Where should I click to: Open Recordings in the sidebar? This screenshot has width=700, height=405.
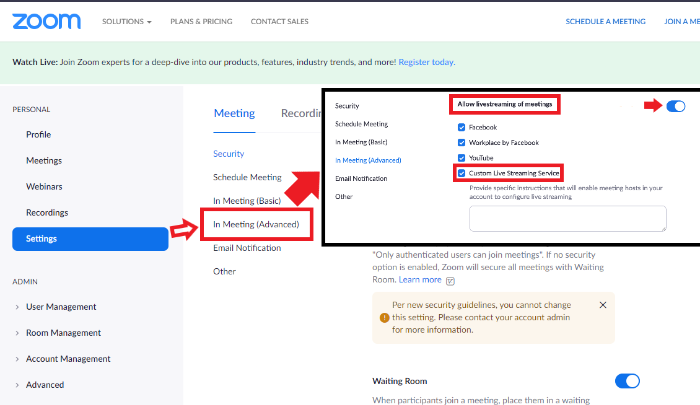click(x=47, y=213)
